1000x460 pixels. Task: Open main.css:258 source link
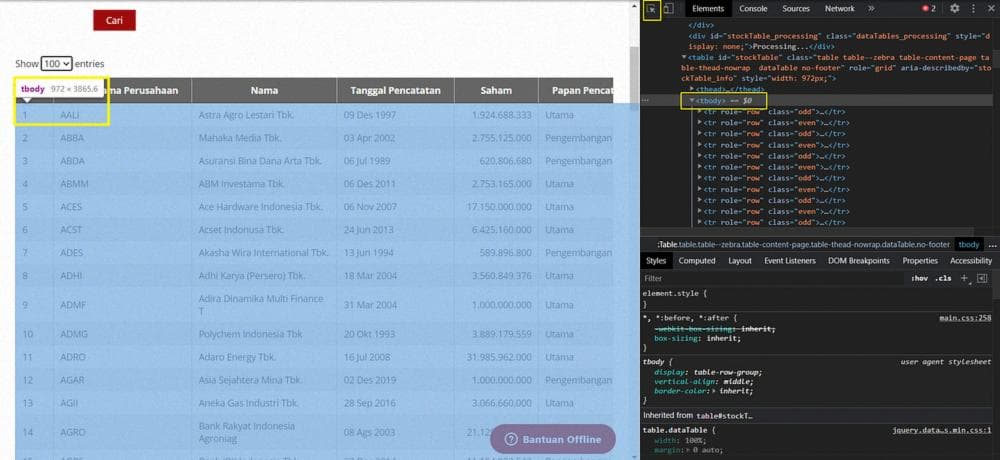pos(965,318)
